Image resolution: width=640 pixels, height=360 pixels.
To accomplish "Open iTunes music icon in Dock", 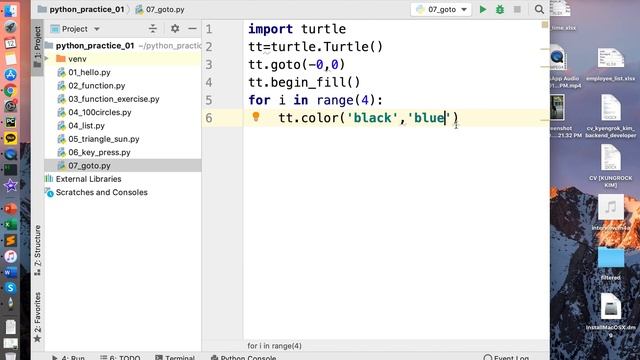I will pyautogui.click(x=10, y=256).
